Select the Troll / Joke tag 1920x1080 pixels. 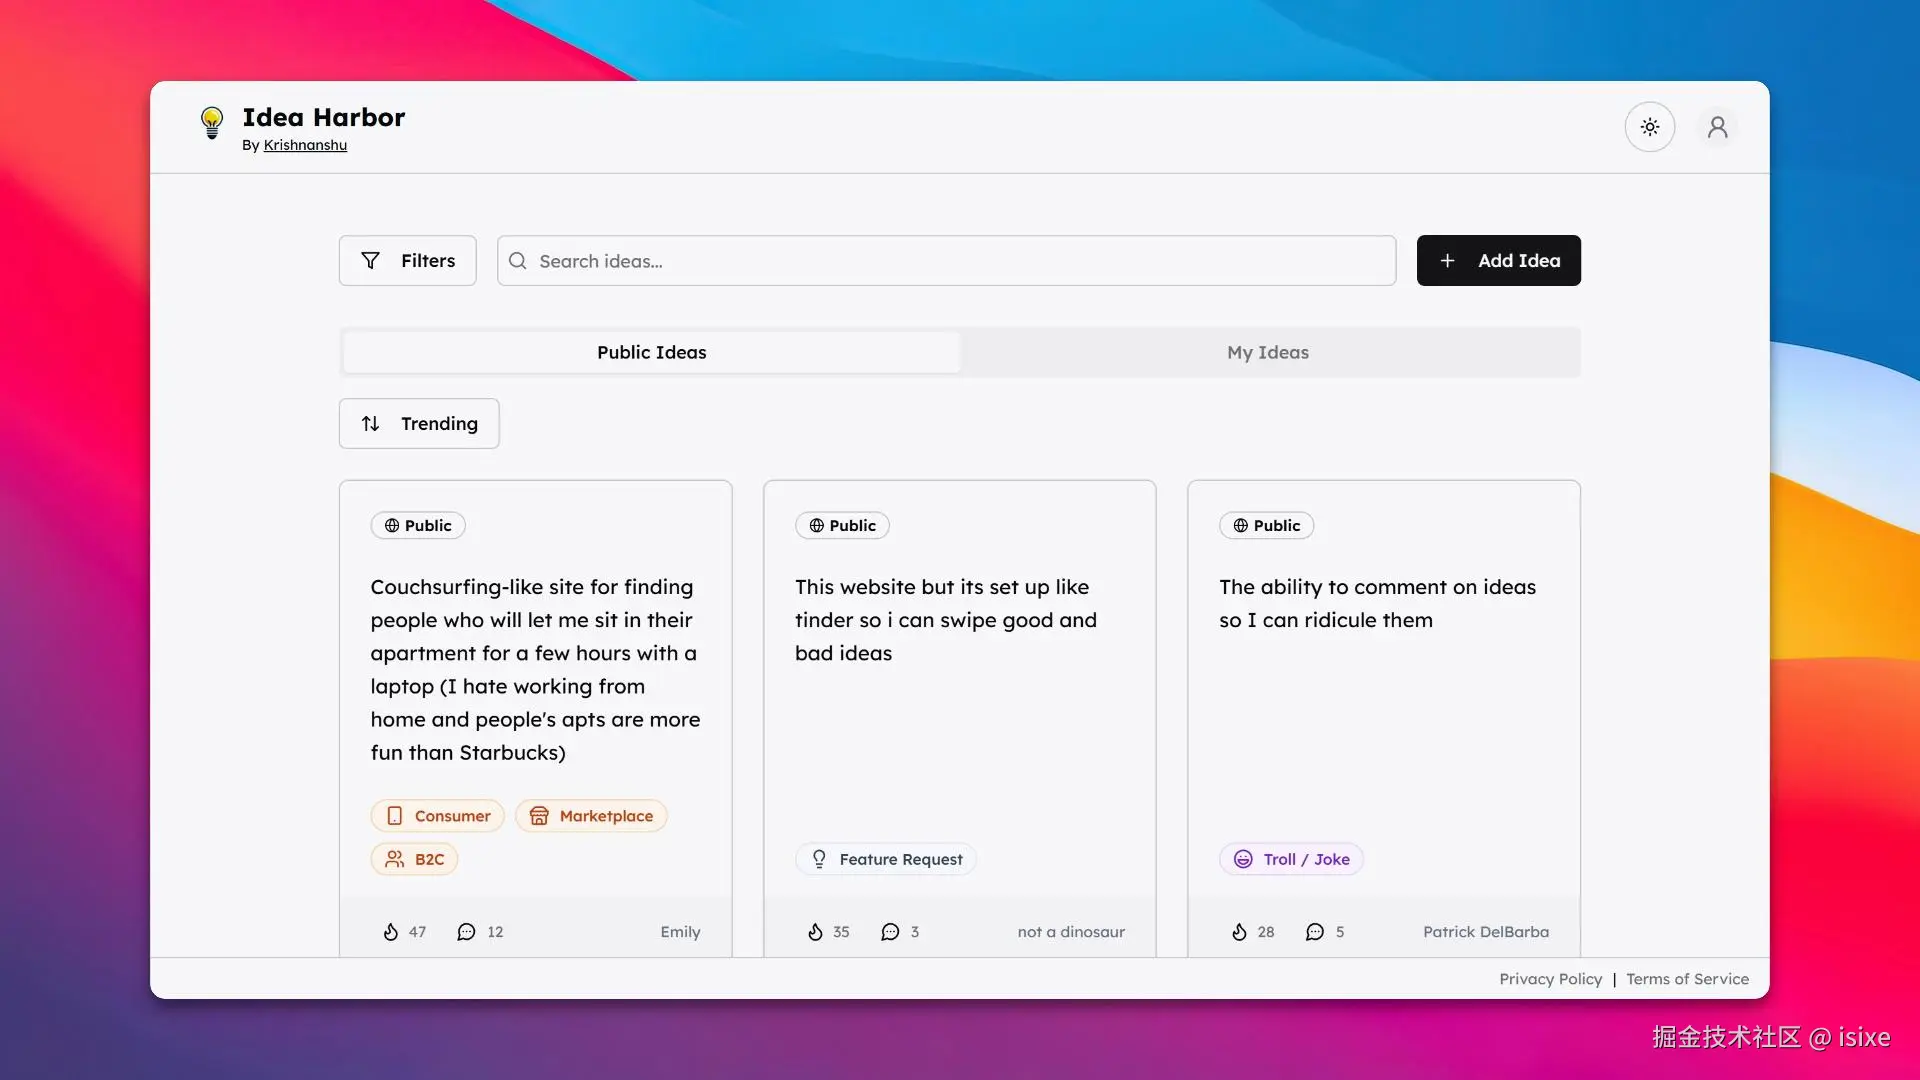coord(1291,859)
